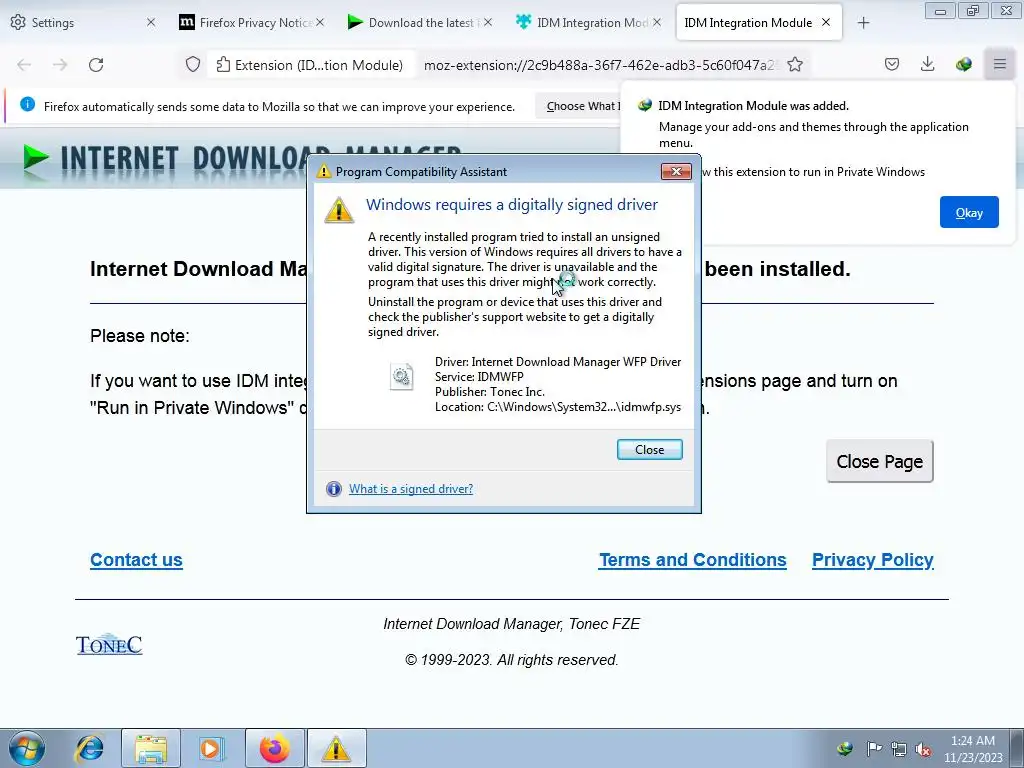Close the active IDM Integration Module tab
1024x768 pixels.
(826, 22)
